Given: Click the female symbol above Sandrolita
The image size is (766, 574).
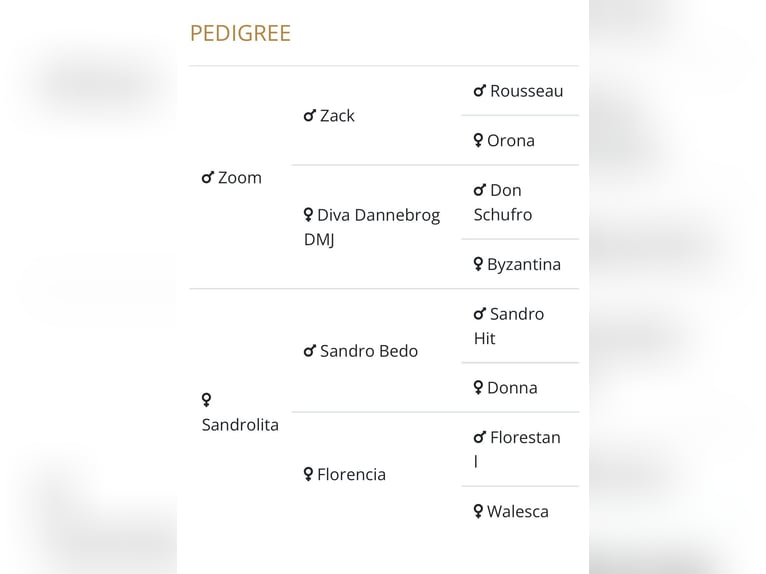Looking at the screenshot, I should click(x=206, y=400).
